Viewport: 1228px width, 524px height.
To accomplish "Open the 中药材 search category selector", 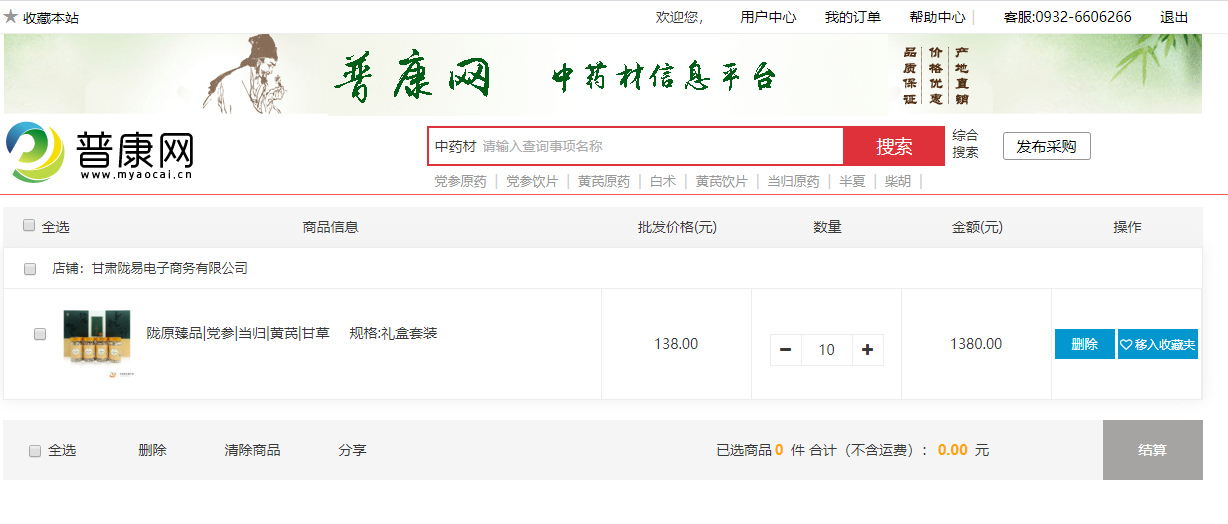I will click(455, 147).
